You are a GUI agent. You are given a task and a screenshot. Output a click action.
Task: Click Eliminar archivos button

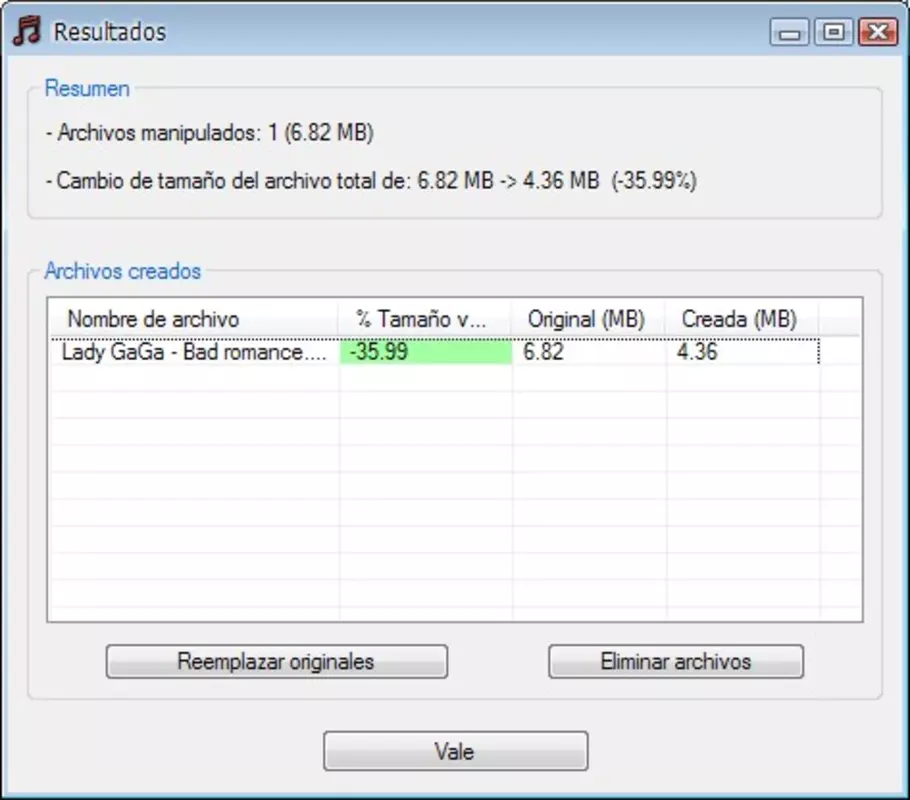[676, 661]
